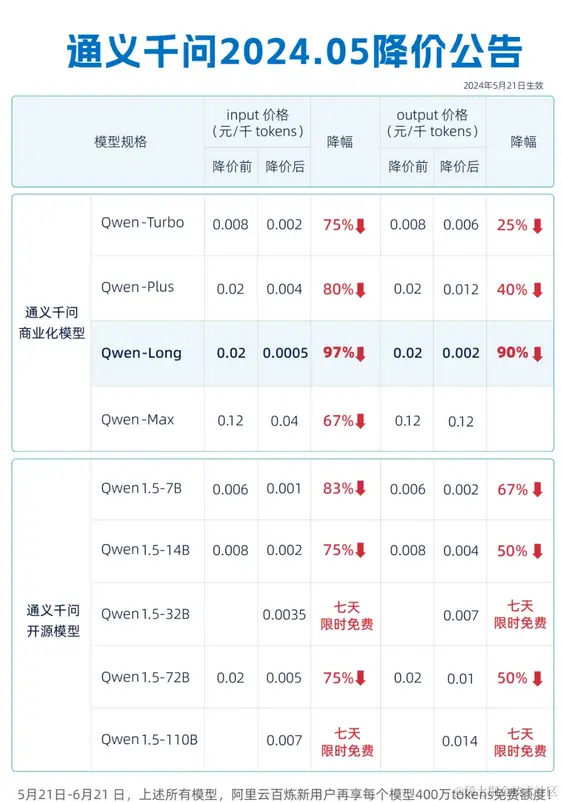Image resolution: width=562 pixels, height=802 pixels.
Task: Click the down arrow beside Qwen1.5-72B input 75%
Action: click(x=361, y=678)
